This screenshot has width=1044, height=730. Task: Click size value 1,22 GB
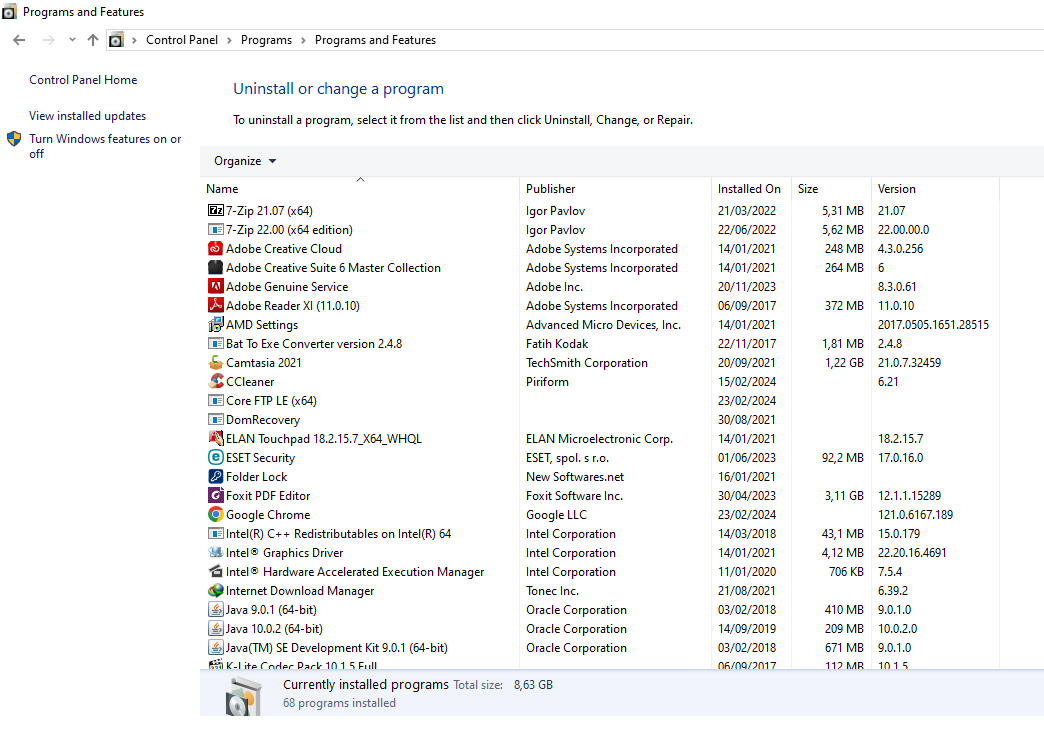tap(844, 363)
